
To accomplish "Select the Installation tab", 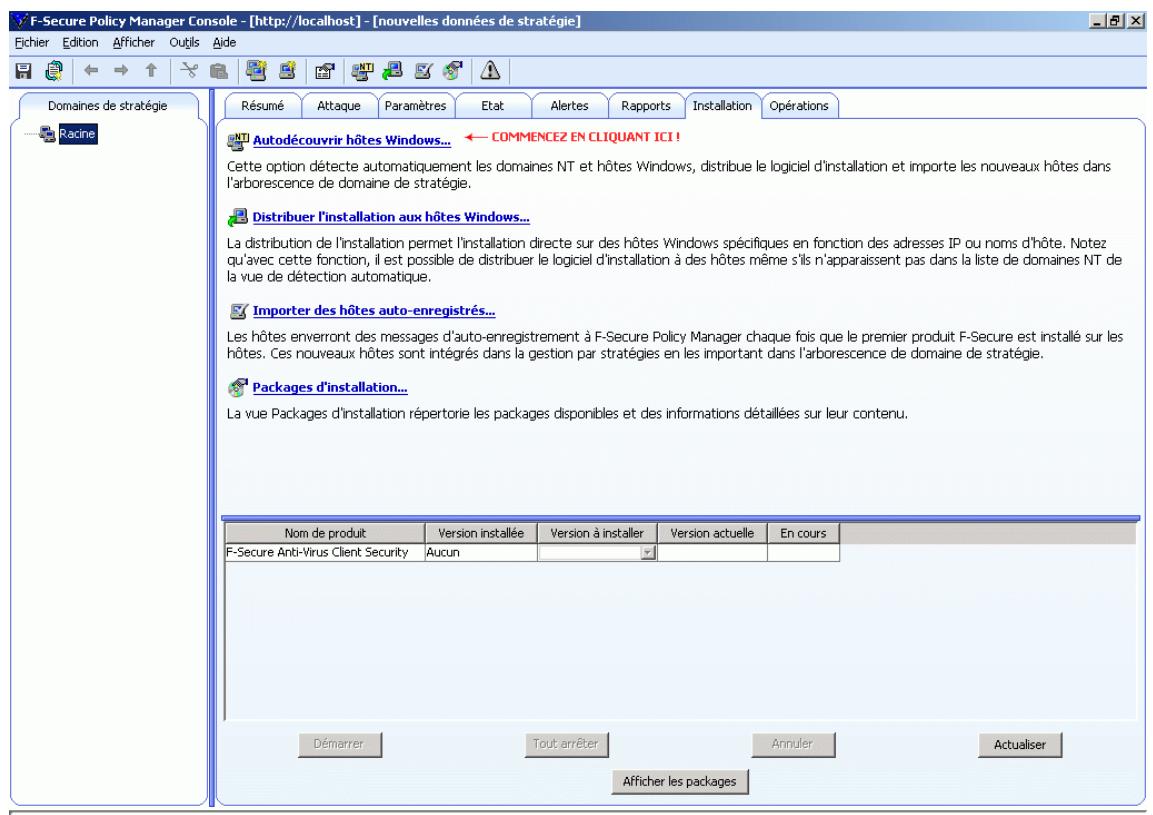I will [722, 106].
